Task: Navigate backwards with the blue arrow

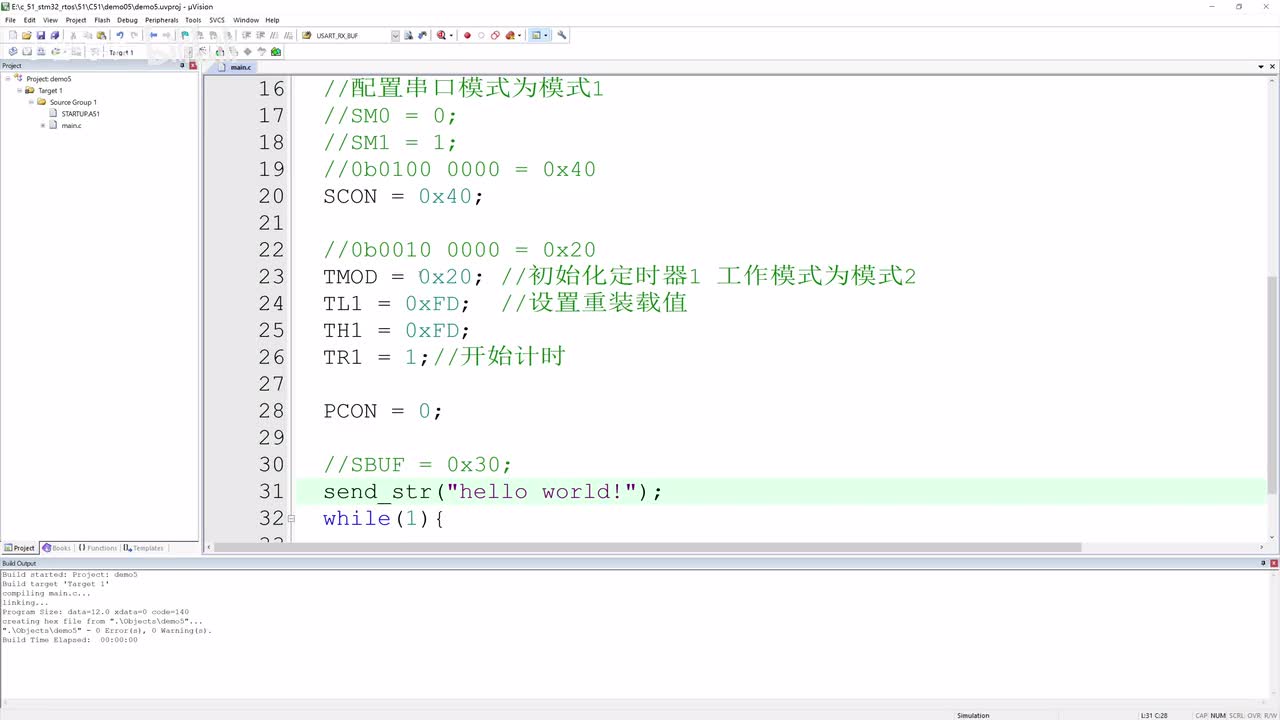Action: click(153, 35)
